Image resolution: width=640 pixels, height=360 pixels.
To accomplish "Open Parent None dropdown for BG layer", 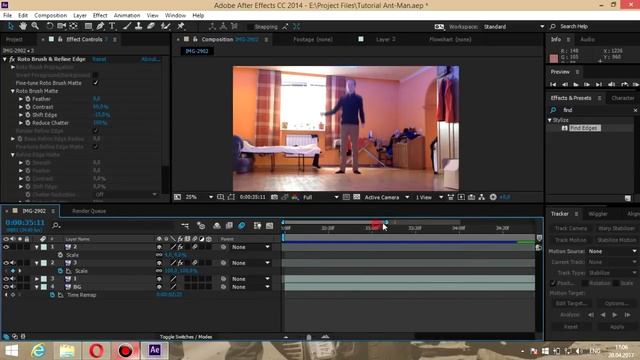I will 251,287.
